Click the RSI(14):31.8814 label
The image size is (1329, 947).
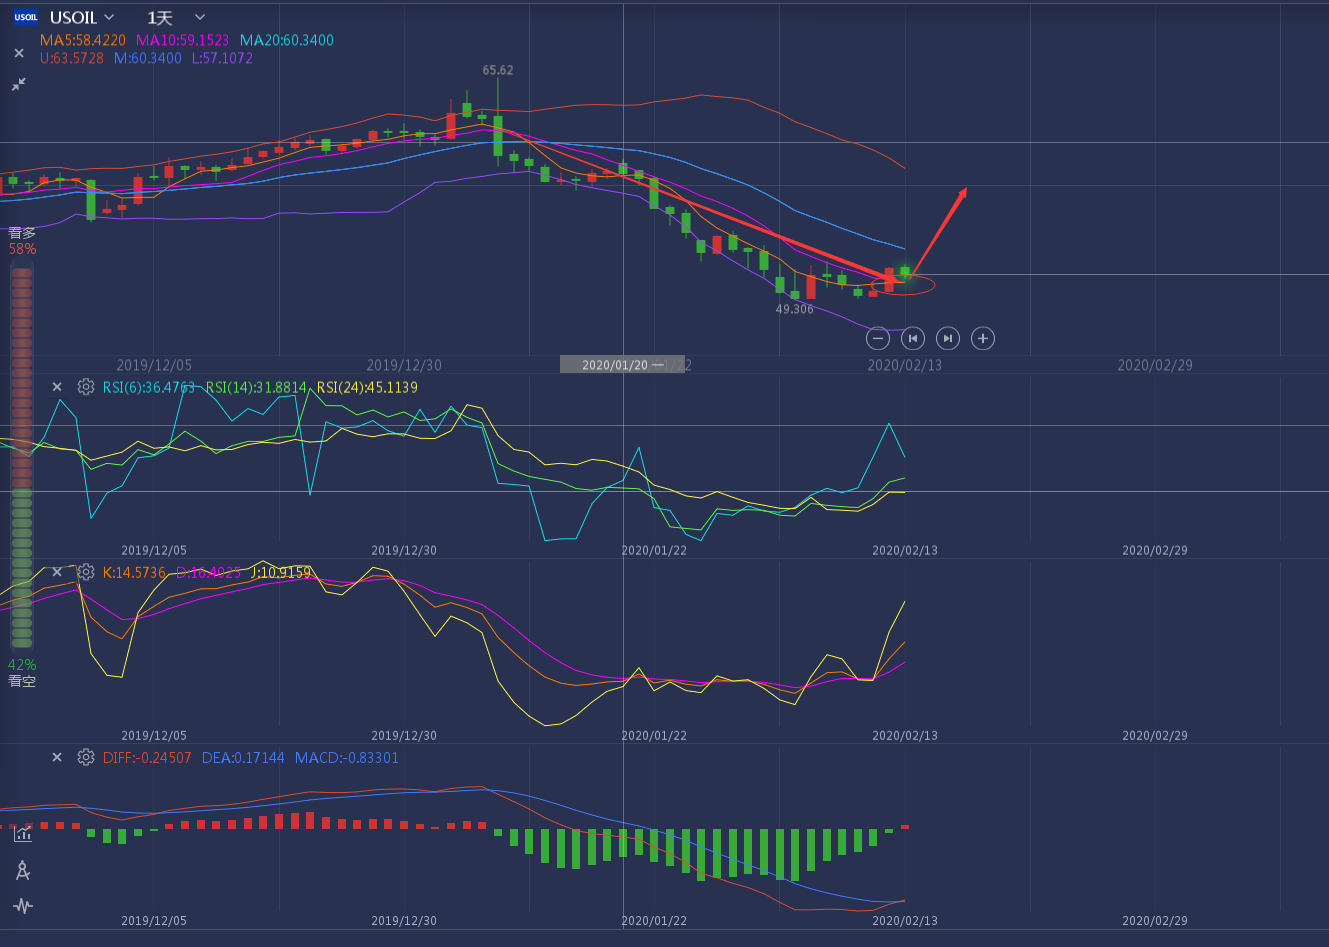coord(257,387)
